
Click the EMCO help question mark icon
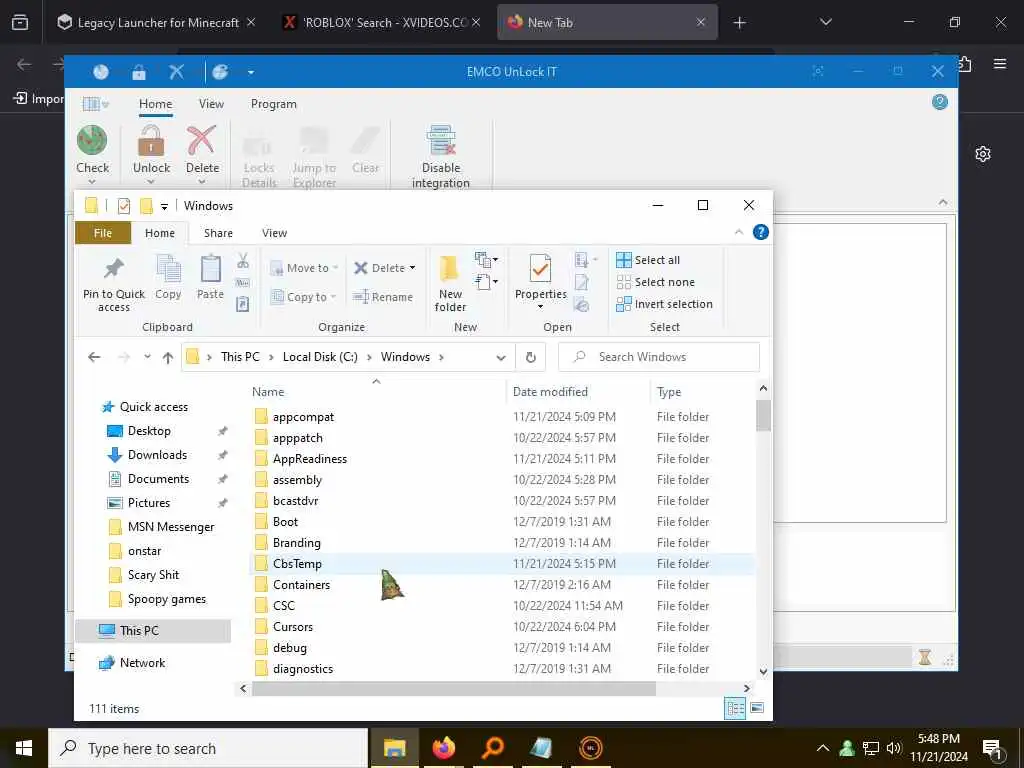pyautogui.click(x=940, y=102)
